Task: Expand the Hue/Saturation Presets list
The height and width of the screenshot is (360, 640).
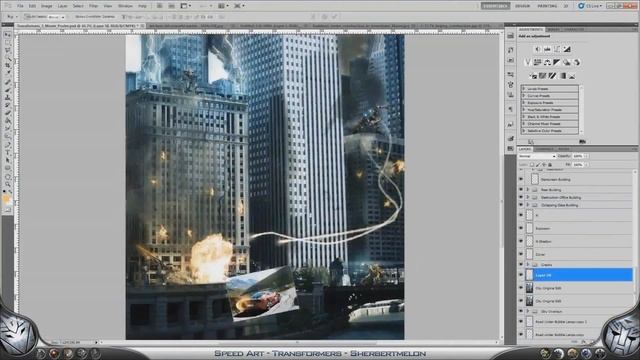Action: point(524,109)
